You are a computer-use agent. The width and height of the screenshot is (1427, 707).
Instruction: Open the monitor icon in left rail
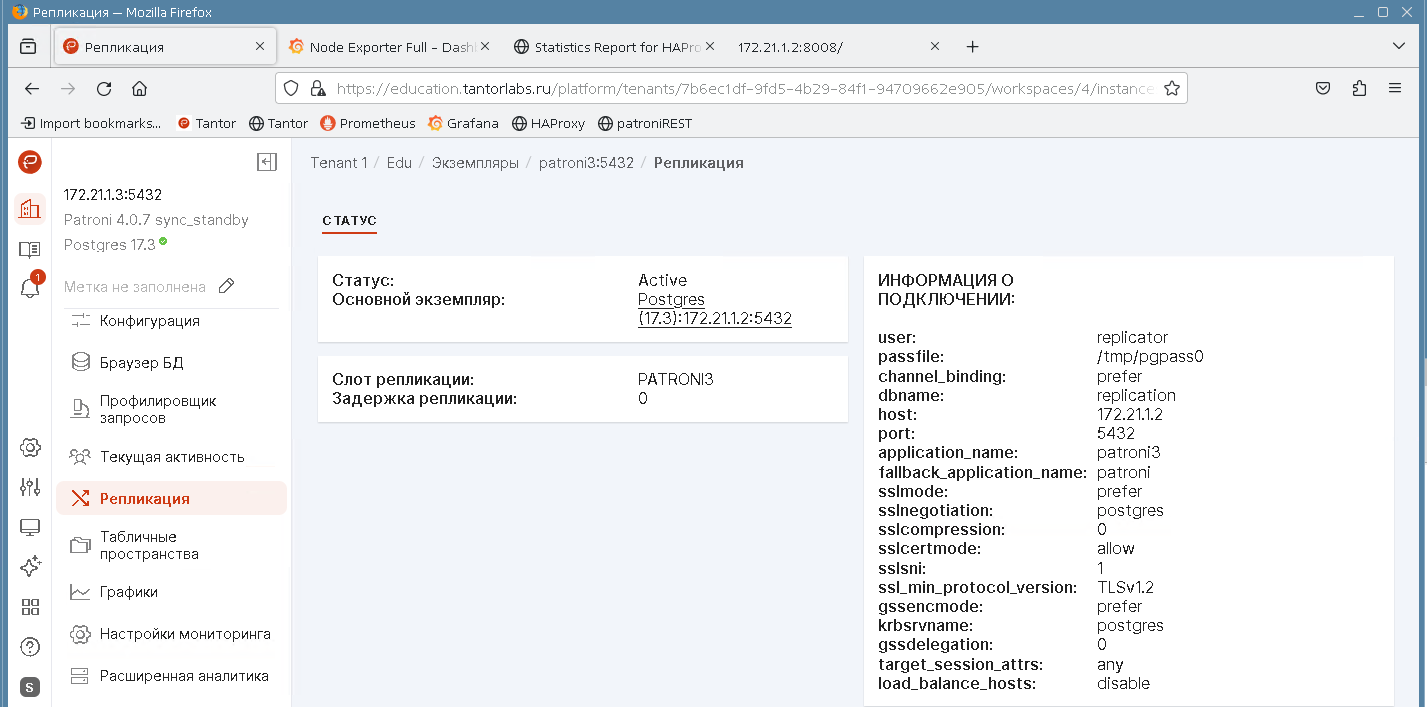pyautogui.click(x=30, y=527)
